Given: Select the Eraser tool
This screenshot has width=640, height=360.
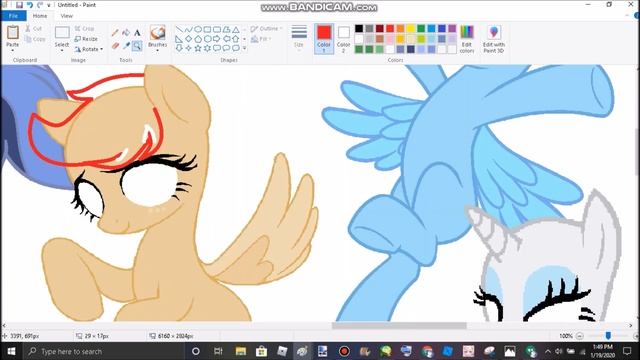Looking at the screenshot, I should 116,46.
